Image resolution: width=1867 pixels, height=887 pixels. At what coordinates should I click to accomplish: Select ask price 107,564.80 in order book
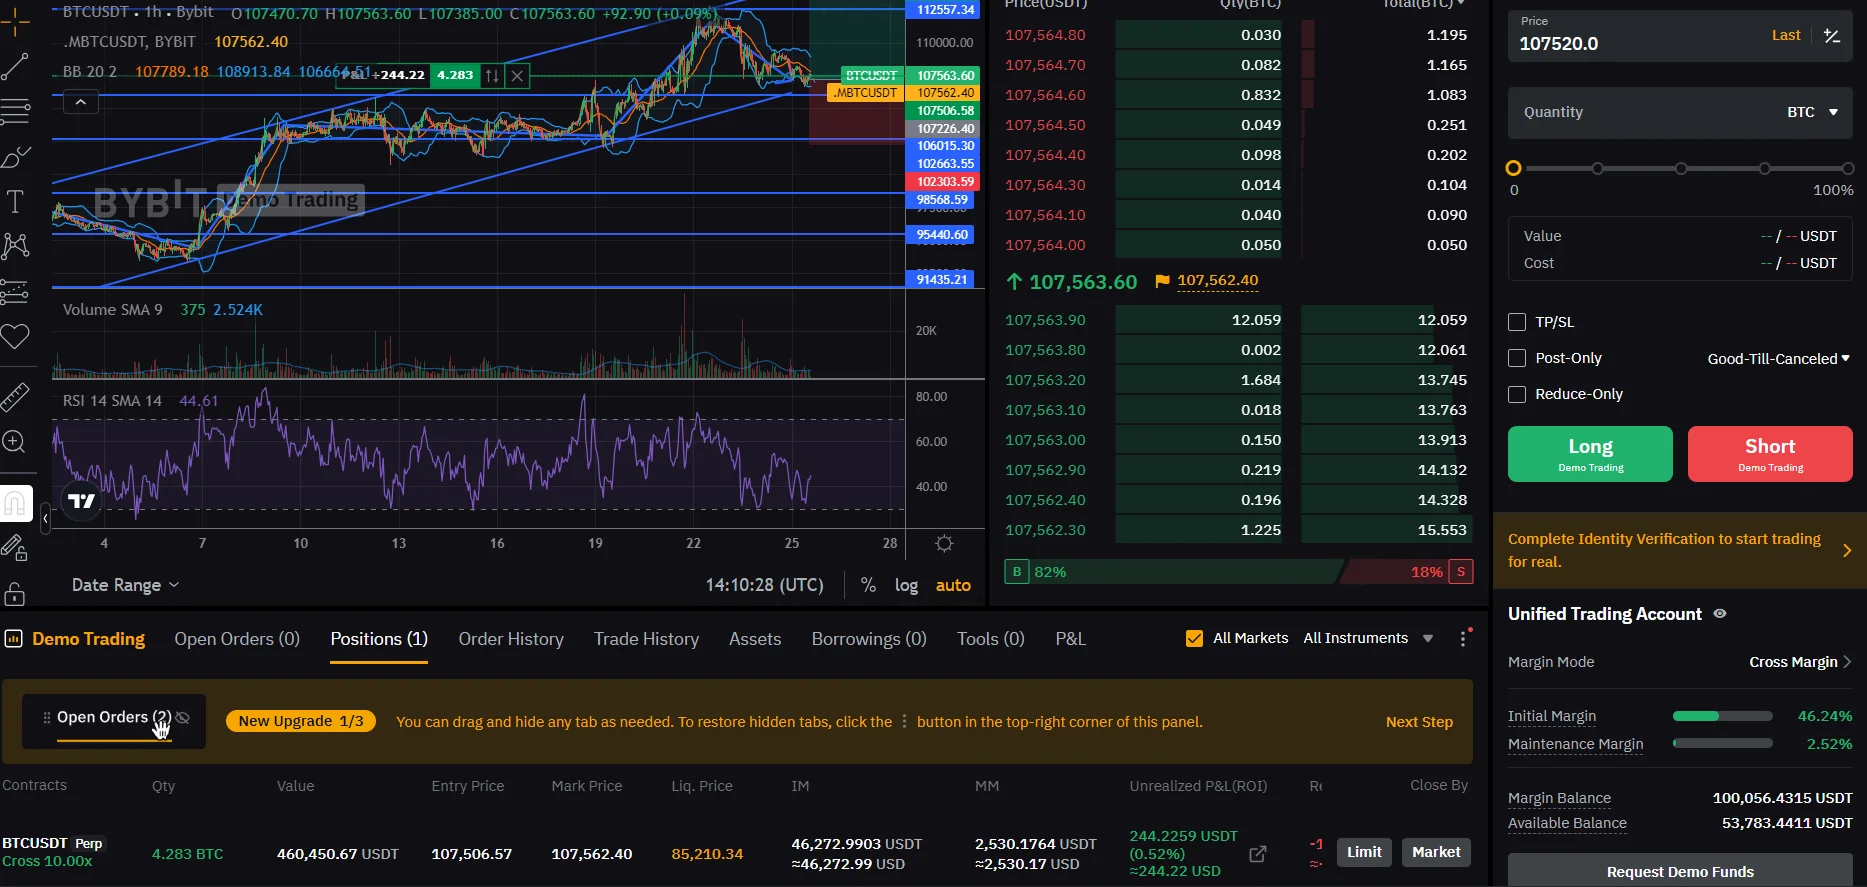pos(1045,35)
